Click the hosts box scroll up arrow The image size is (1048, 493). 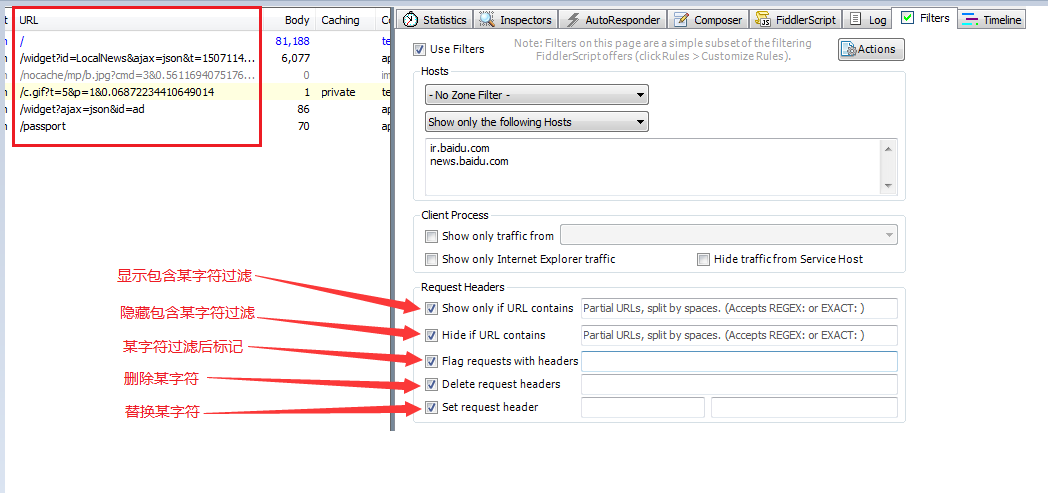[x=889, y=148]
